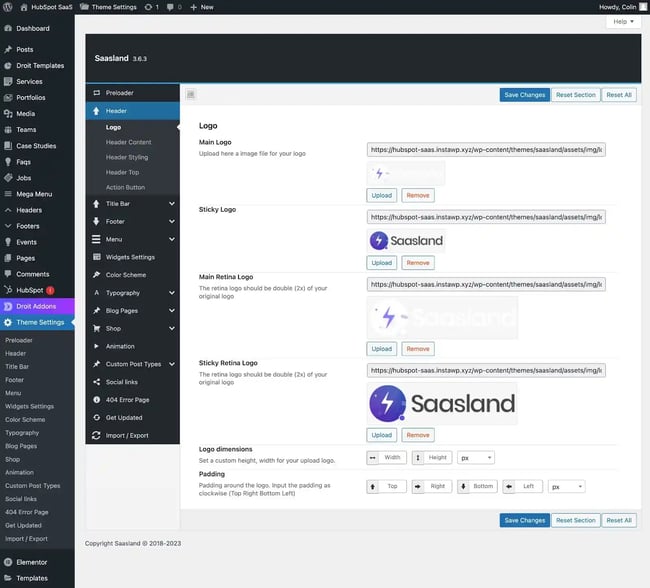The height and width of the screenshot is (588, 650).
Task: Click the bottom Reset All button
Action: [619, 520]
